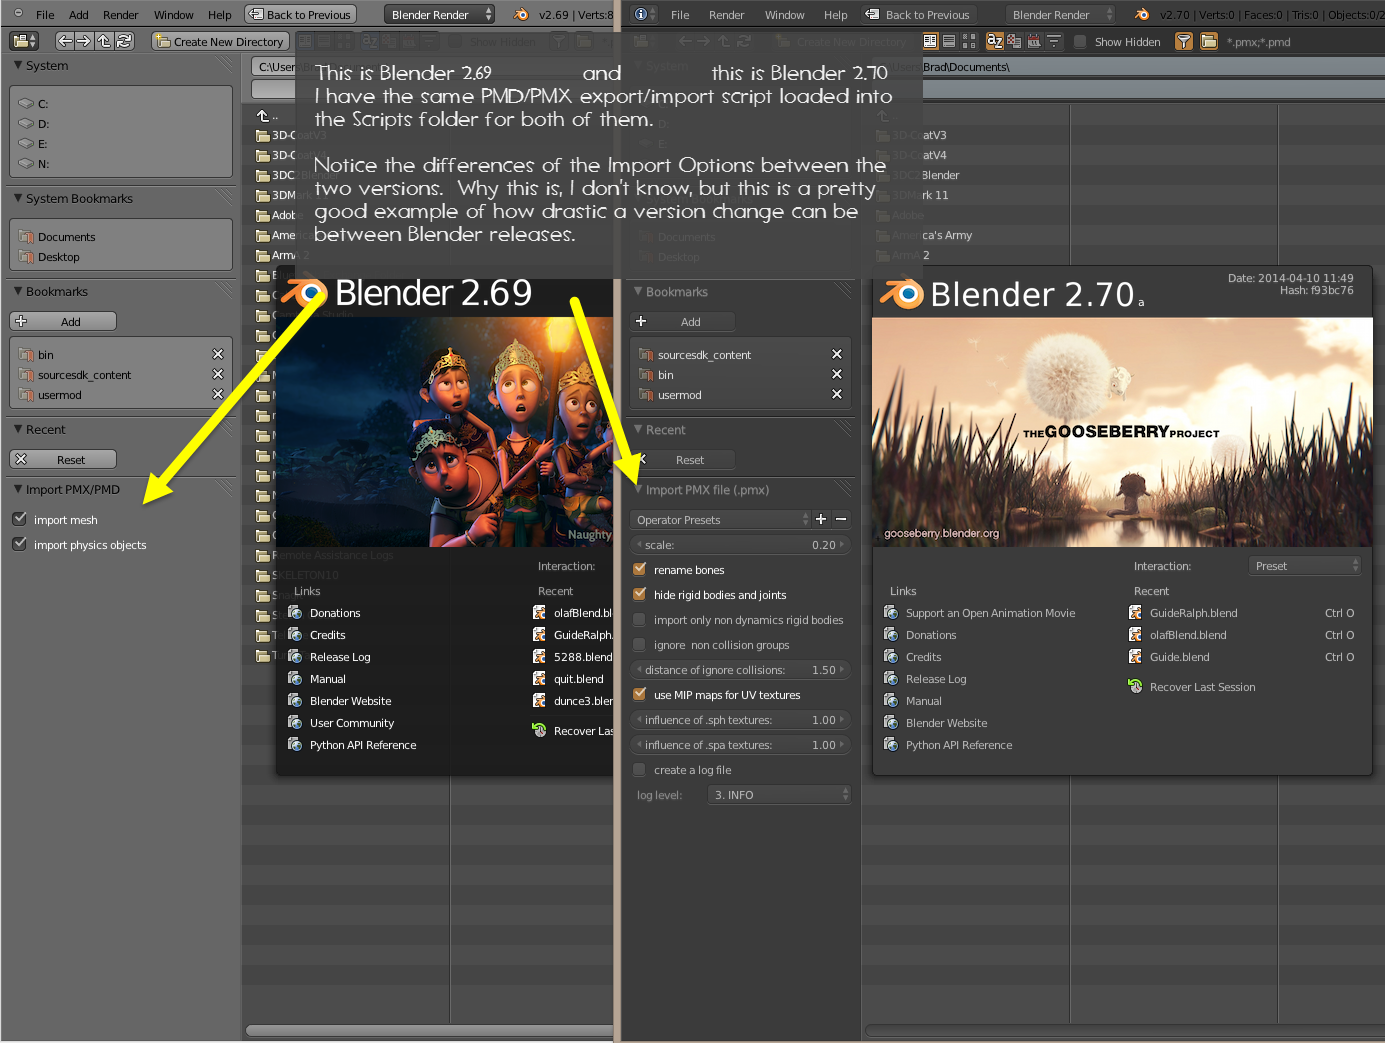This screenshot has height=1043, width=1385.
Task: Remove usermod bookmark in 2.70 panel
Action: pyautogui.click(x=837, y=394)
